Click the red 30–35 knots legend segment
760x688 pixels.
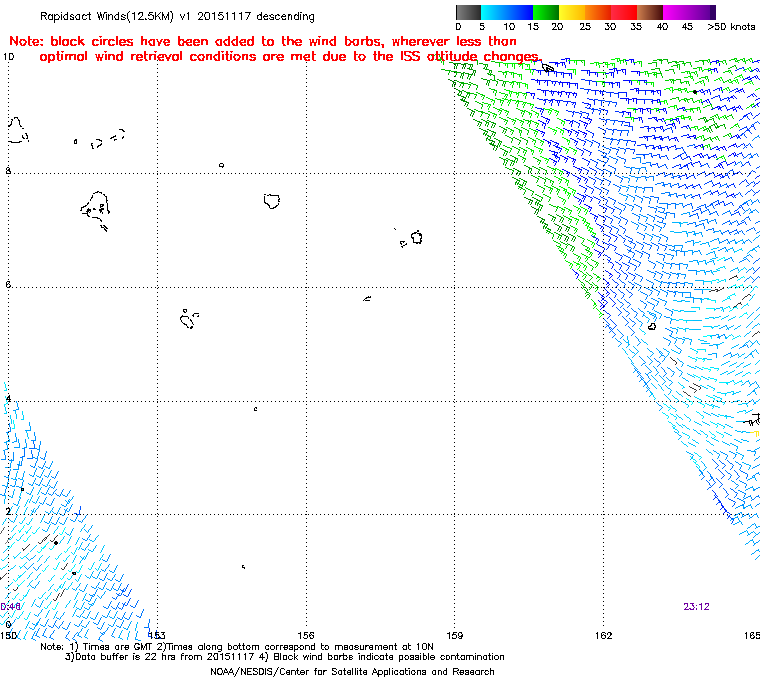(624, 12)
